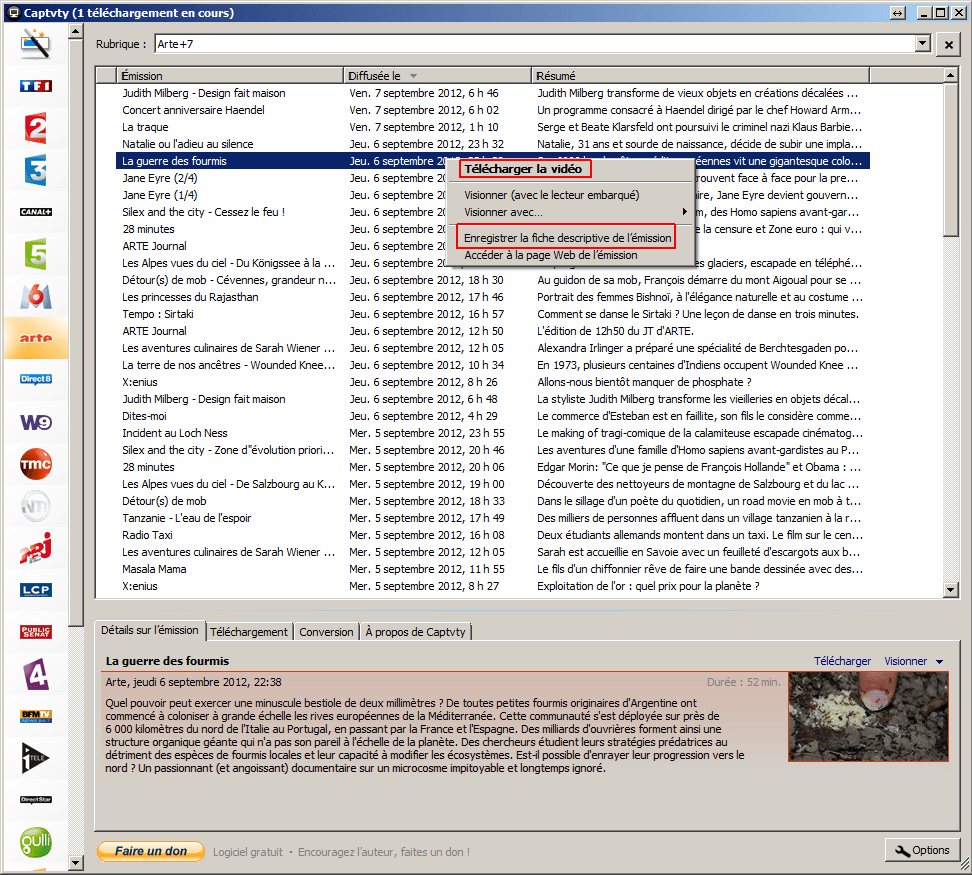This screenshot has height=875, width=972.
Task: Sort by the Résumé column header
Action: (700, 76)
